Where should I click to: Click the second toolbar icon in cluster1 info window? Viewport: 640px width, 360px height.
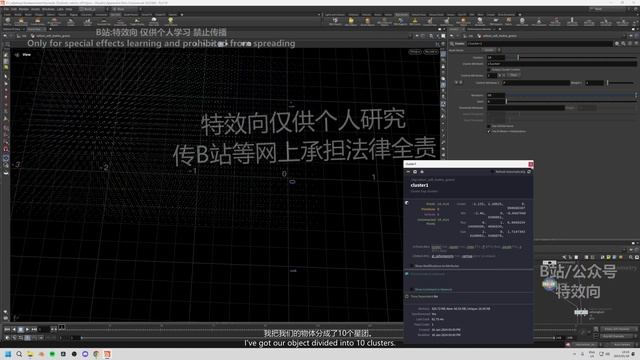(x=415, y=172)
